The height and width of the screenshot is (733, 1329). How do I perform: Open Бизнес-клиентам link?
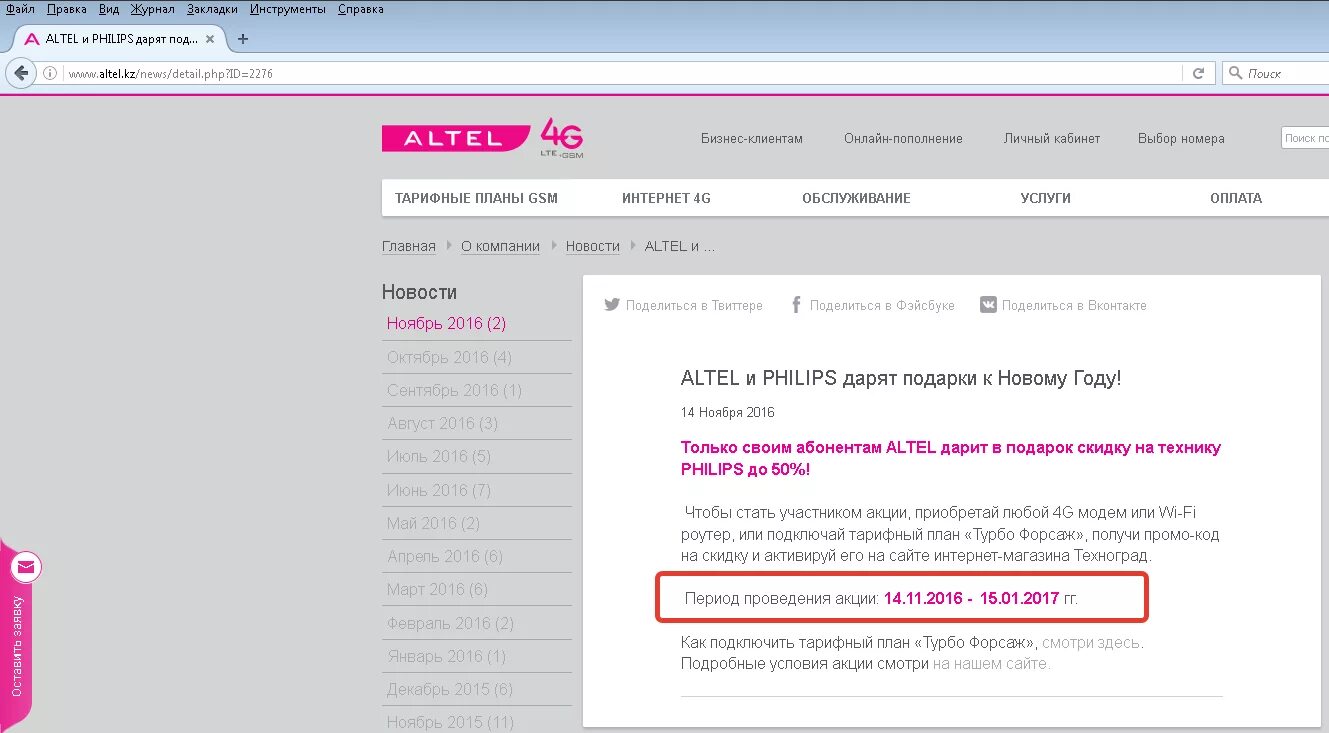pos(752,139)
